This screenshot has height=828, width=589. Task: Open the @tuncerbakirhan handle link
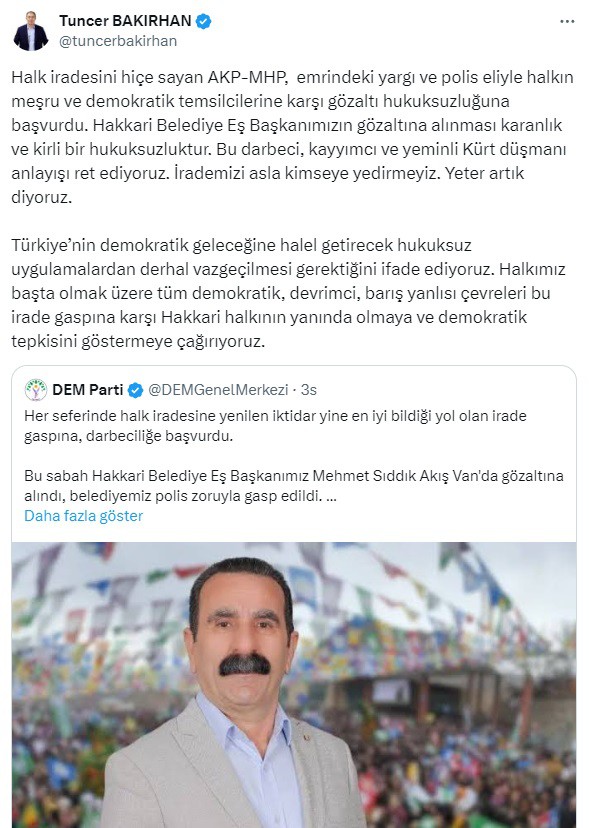point(118,41)
